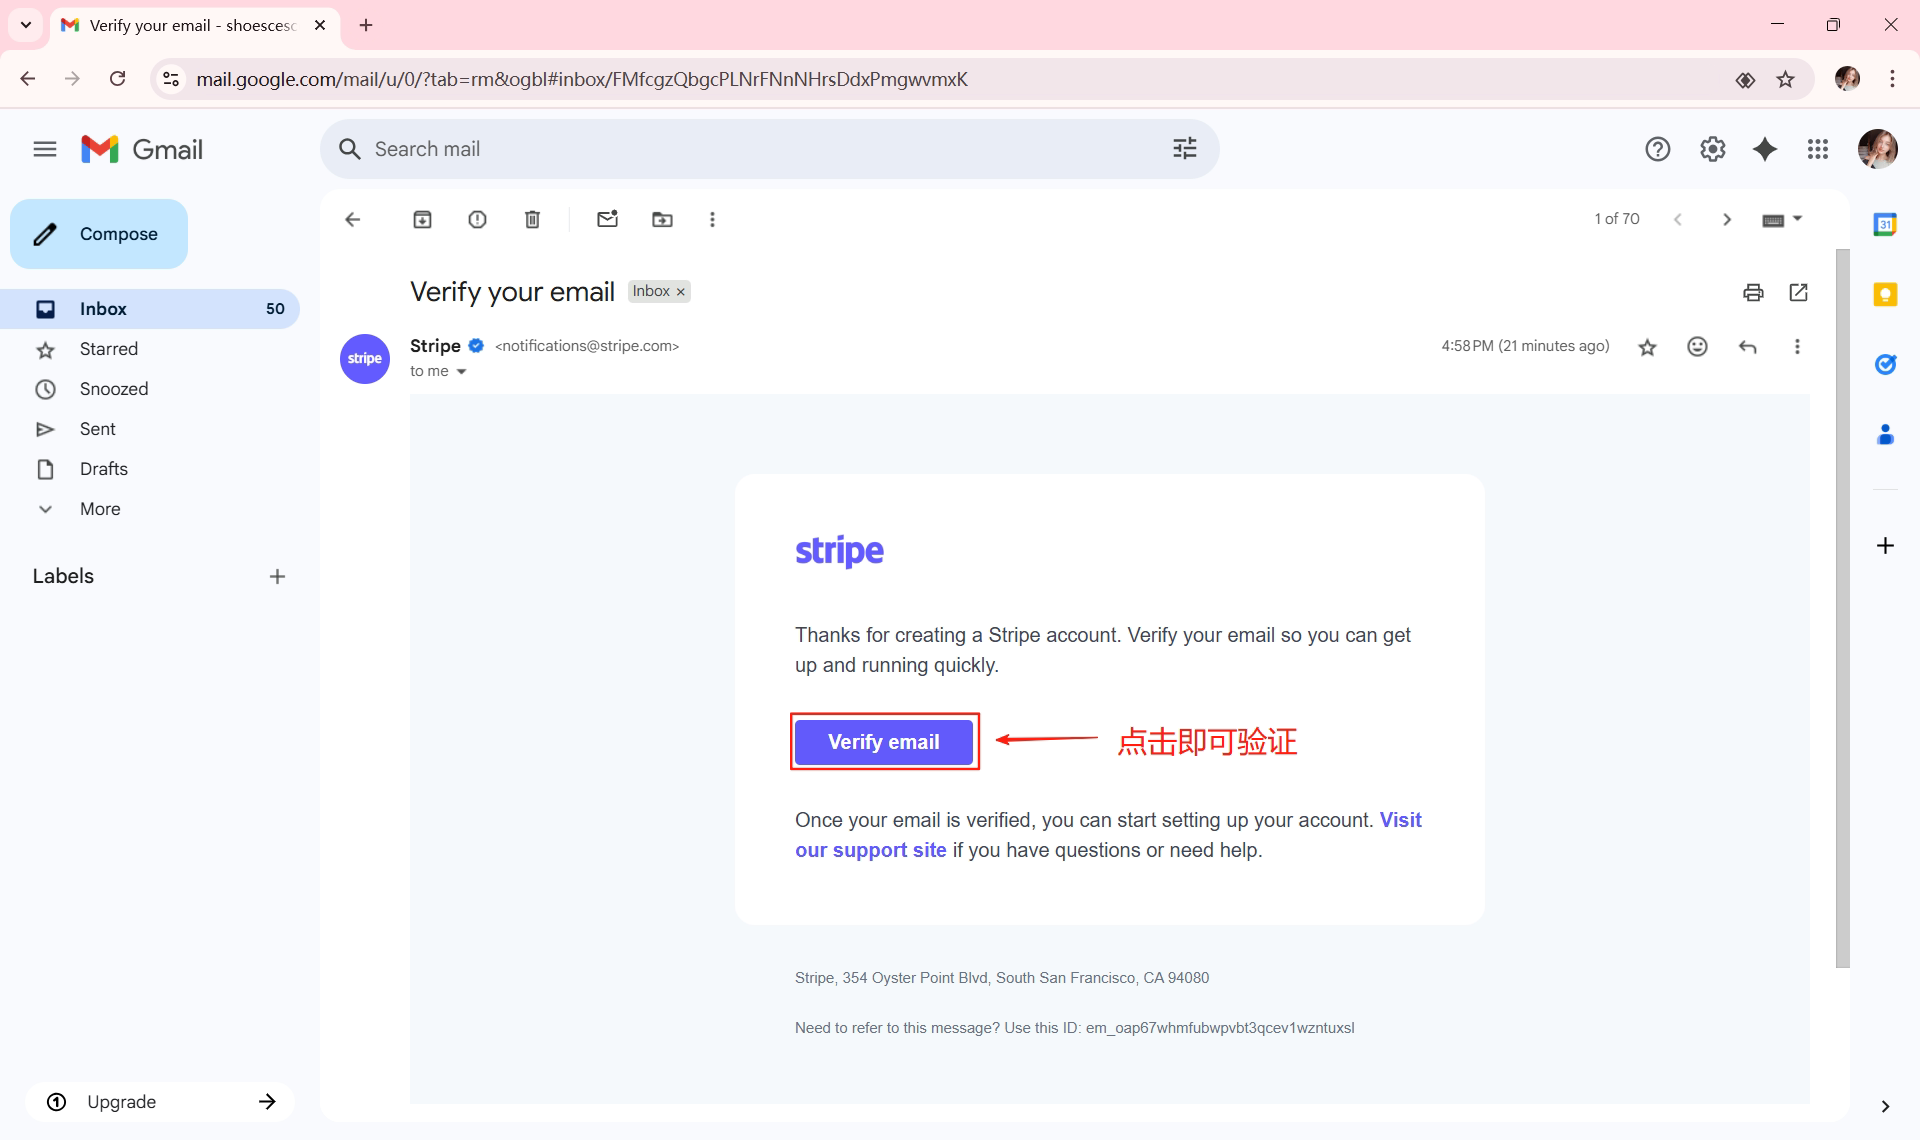
Task: Open the Starred label
Action: pos(110,349)
